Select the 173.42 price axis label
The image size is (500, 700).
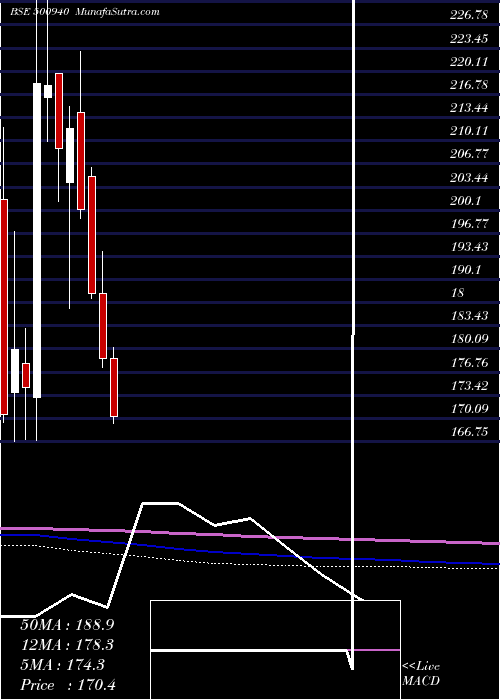469,386
